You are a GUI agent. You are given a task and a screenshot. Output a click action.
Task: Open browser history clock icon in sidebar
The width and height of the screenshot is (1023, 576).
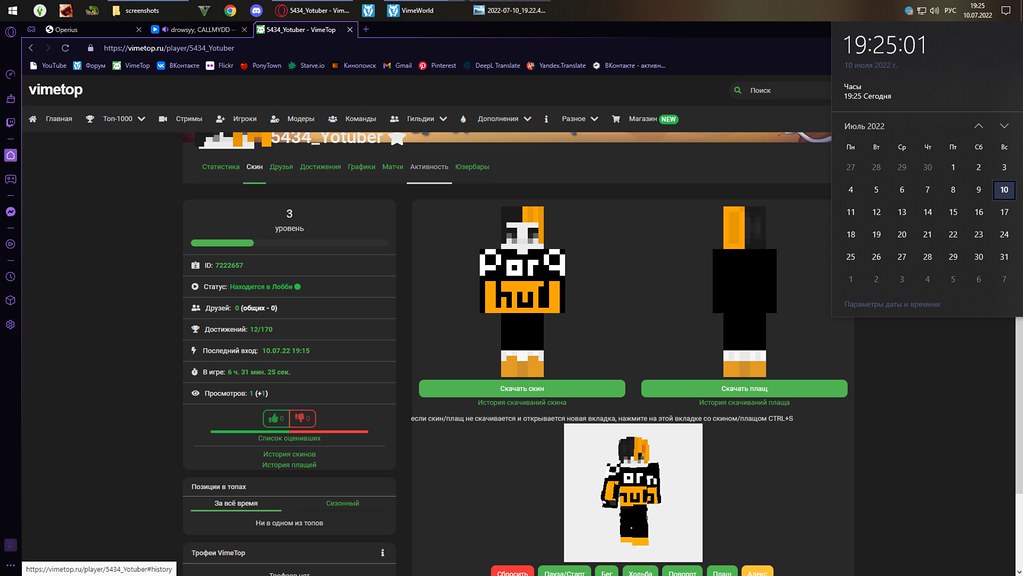(10, 276)
